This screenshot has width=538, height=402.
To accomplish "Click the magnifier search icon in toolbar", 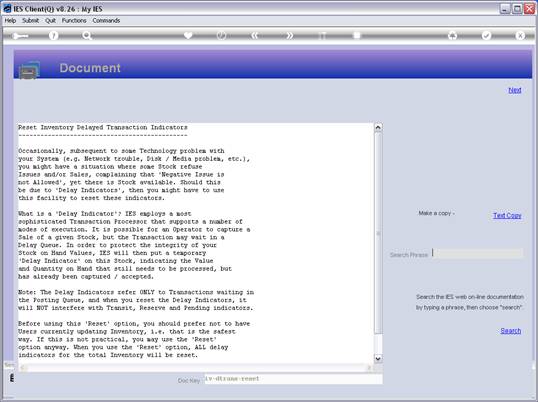I will tap(87, 36).
